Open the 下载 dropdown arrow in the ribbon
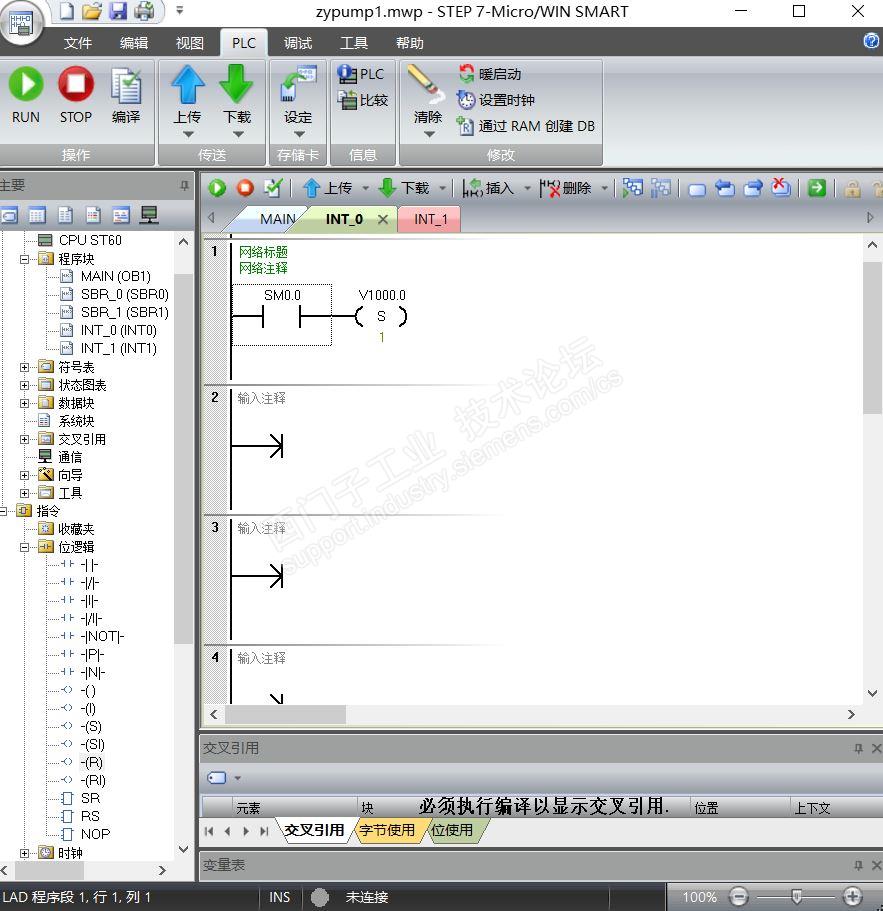The image size is (883, 911). (238, 134)
